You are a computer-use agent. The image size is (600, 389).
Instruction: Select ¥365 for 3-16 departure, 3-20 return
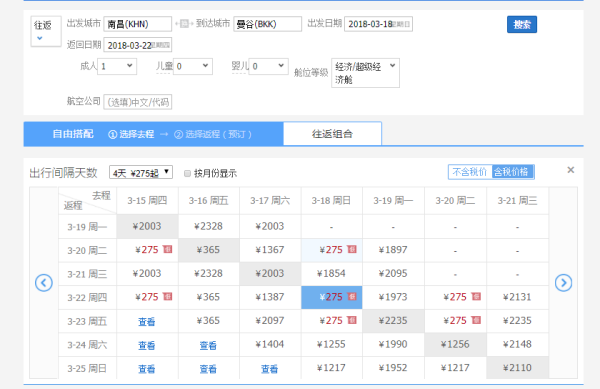coord(209,250)
